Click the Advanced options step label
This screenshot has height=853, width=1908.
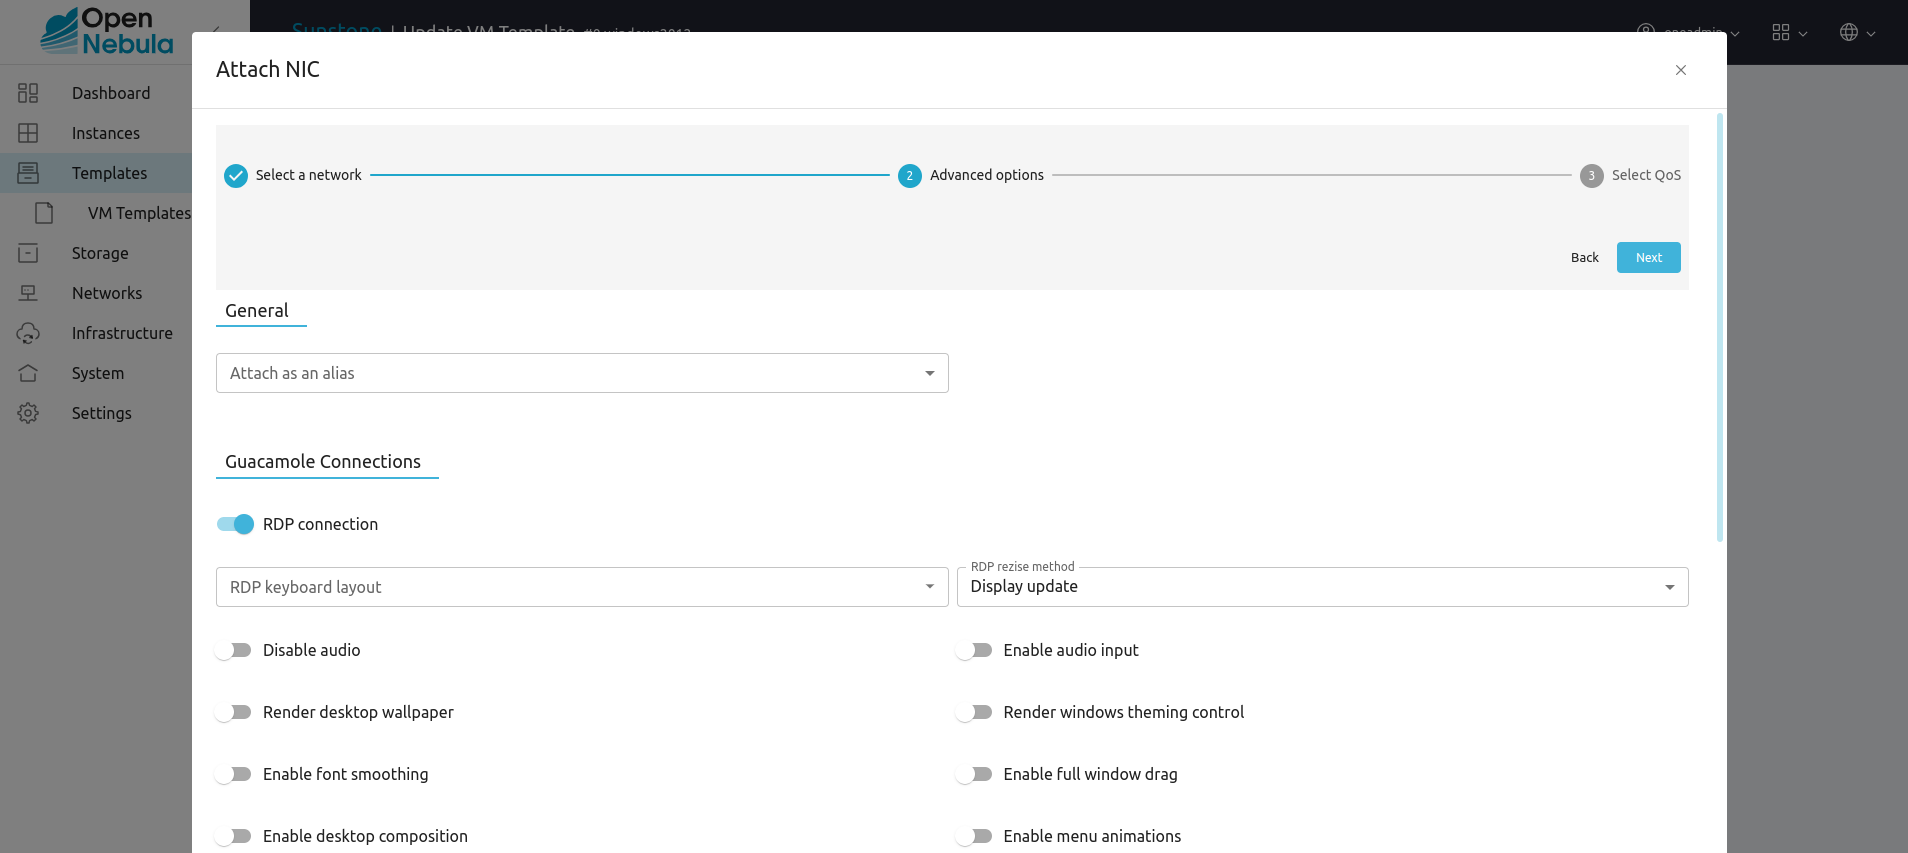(987, 175)
